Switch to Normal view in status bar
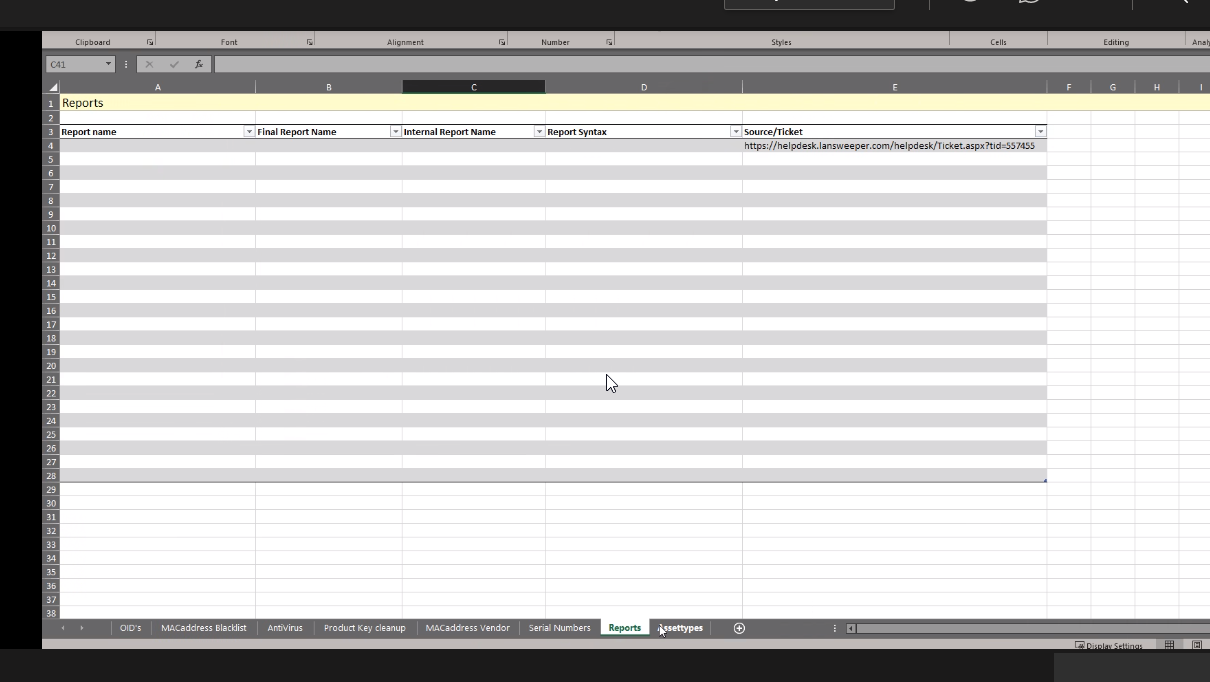 [x=1169, y=646]
